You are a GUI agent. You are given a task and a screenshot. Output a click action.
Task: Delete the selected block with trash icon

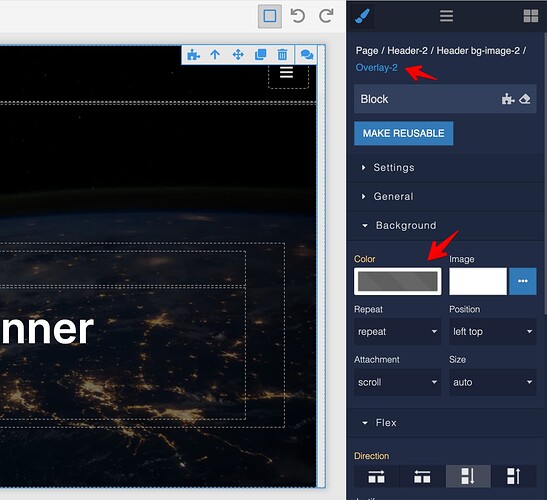coord(282,55)
